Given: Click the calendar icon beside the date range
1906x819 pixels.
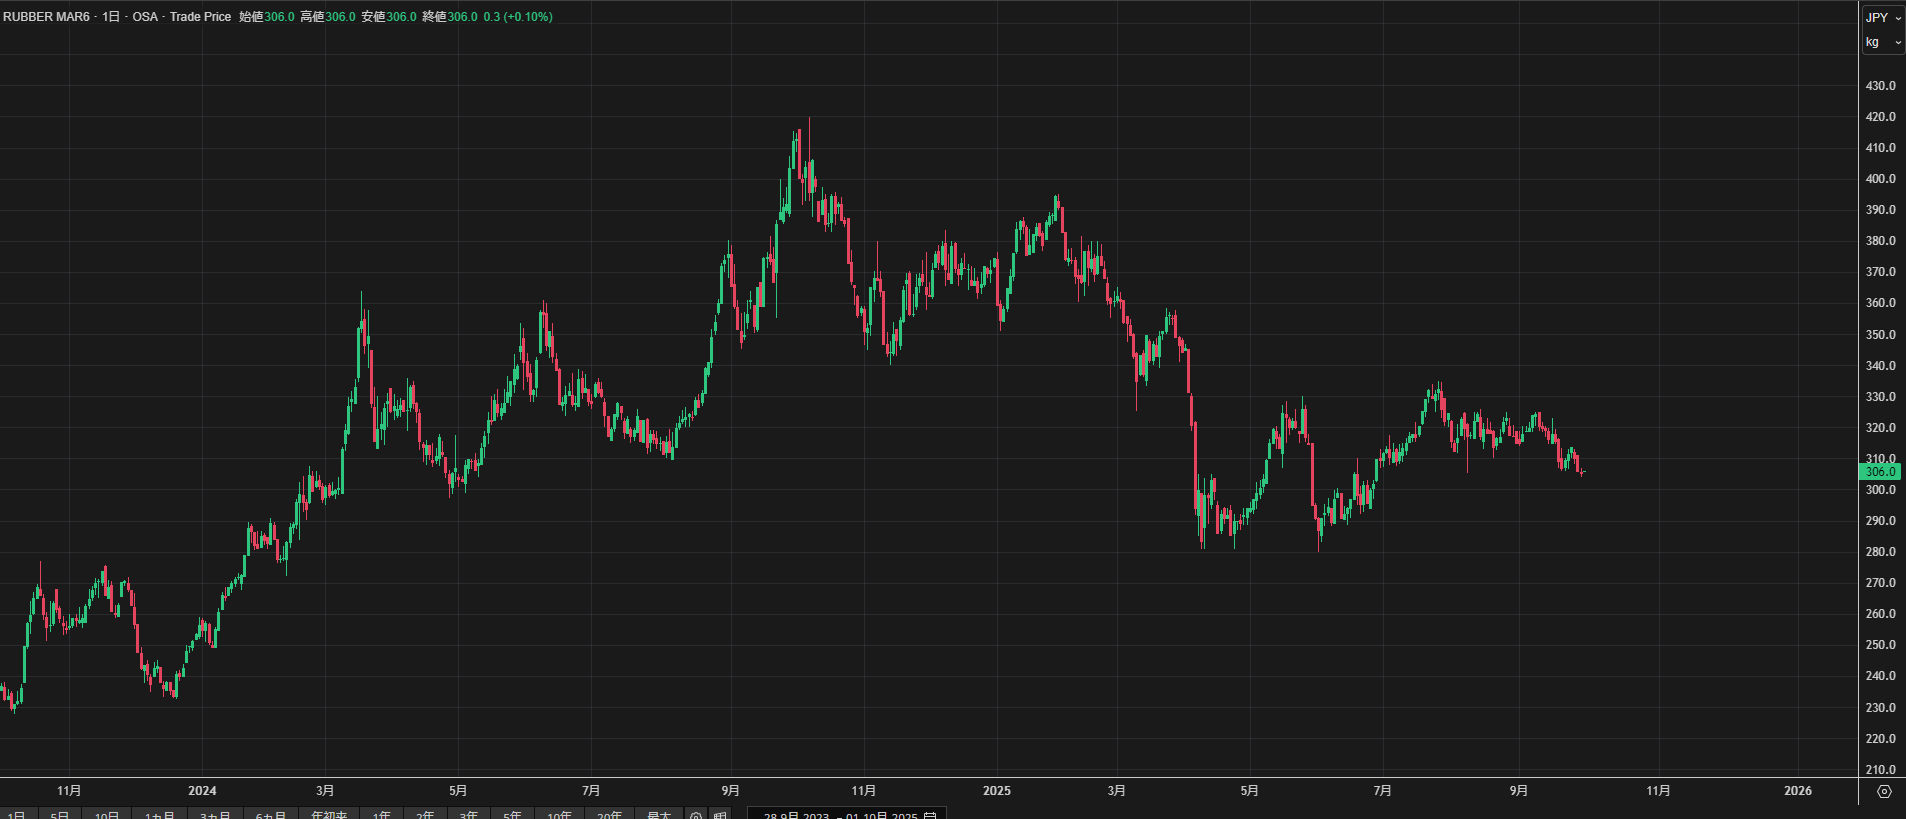Looking at the screenshot, I should click(x=930, y=816).
